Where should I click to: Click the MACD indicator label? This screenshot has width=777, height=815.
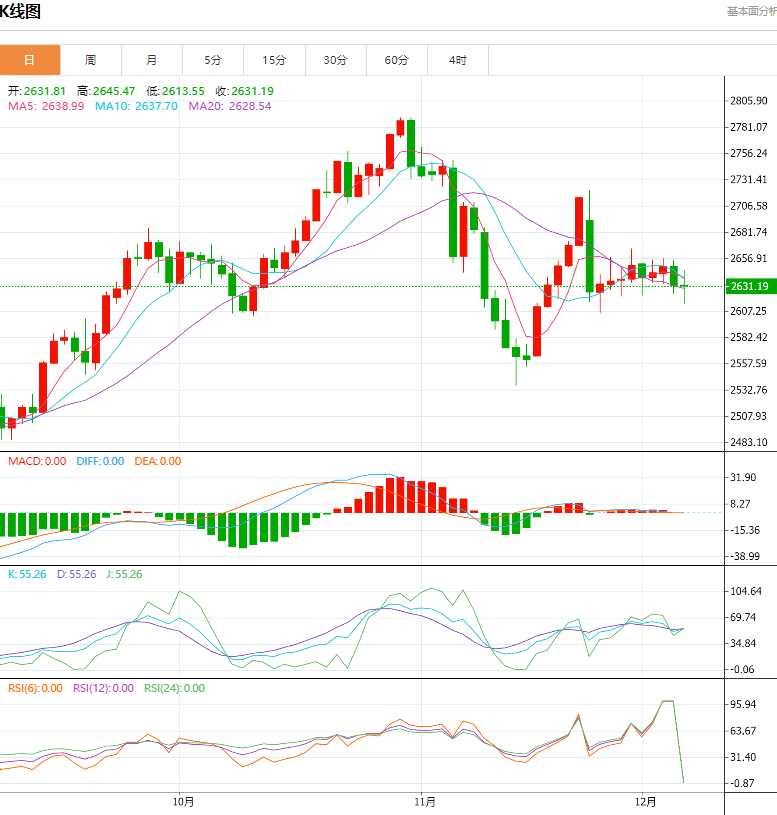pos(37,461)
